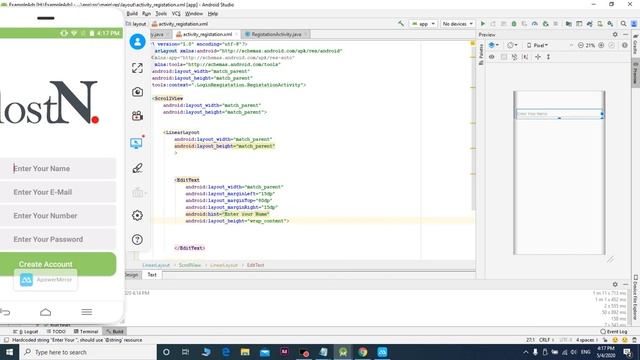Open the project structure folder icon in toolbar
This screenshot has height=360, width=640.
pyautogui.click(x=569, y=24)
